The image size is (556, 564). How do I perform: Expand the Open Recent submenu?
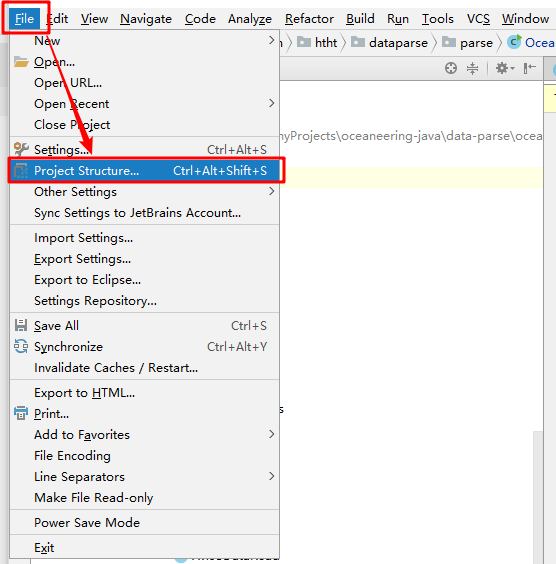pos(144,104)
